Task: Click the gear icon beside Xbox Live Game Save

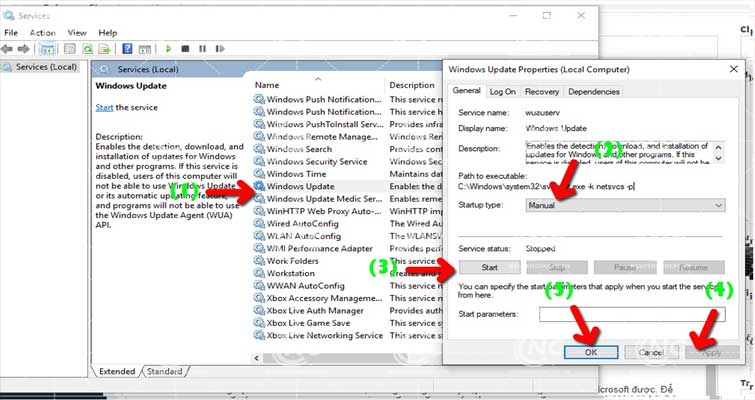Action: (x=260, y=323)
